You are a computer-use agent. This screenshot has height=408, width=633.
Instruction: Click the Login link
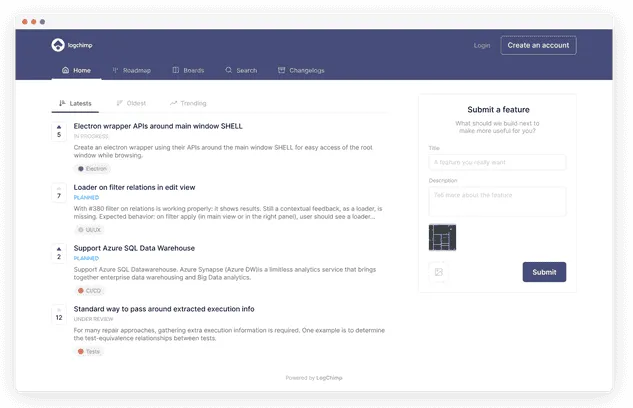[482, 46]
